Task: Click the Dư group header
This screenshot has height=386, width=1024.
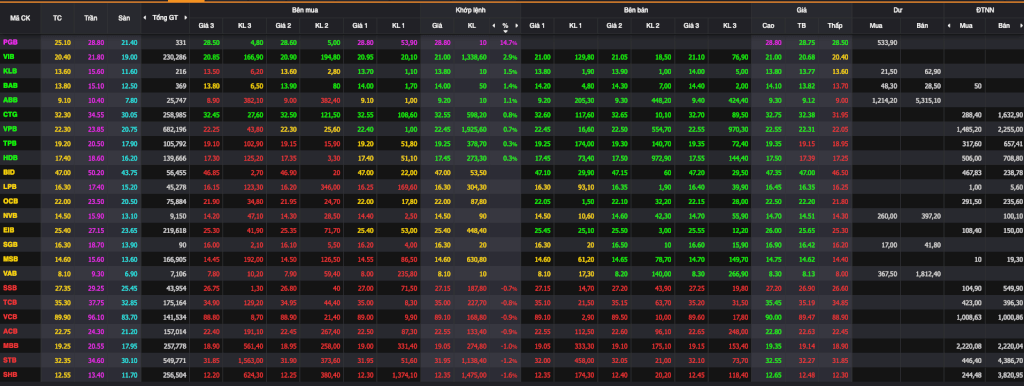Action: click(897, 10)
